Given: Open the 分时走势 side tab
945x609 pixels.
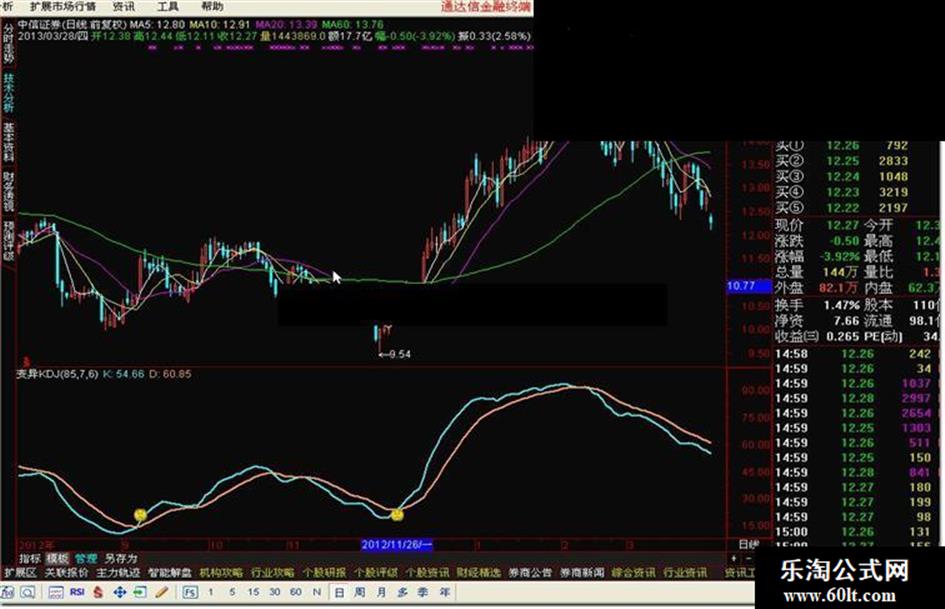Looking at the screenshot, I should 8,43.
